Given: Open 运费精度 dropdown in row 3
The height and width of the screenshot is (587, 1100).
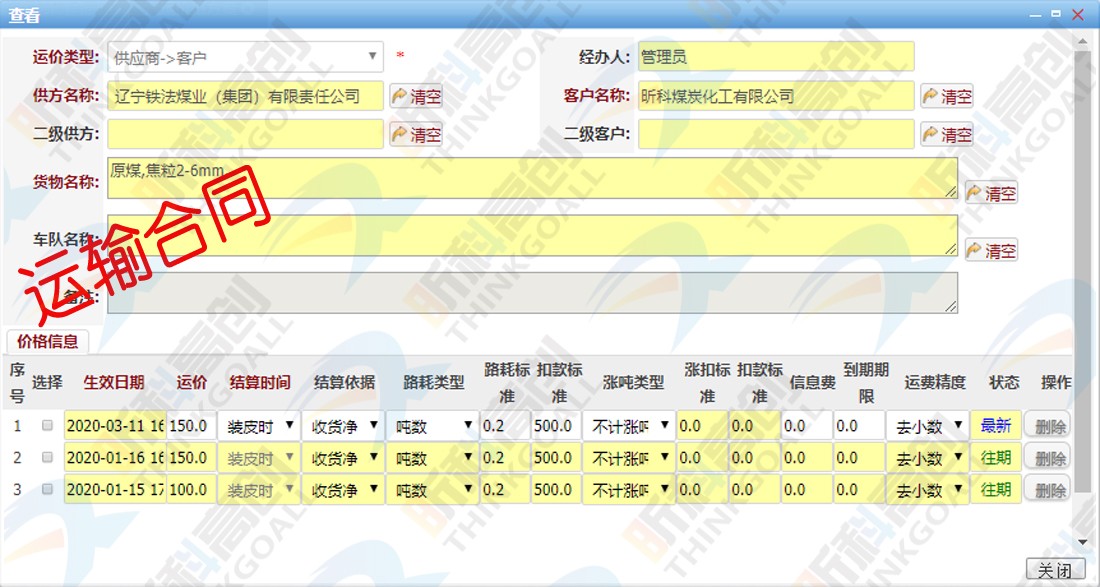Looking at the screenshot, I should tap(928, 490).
